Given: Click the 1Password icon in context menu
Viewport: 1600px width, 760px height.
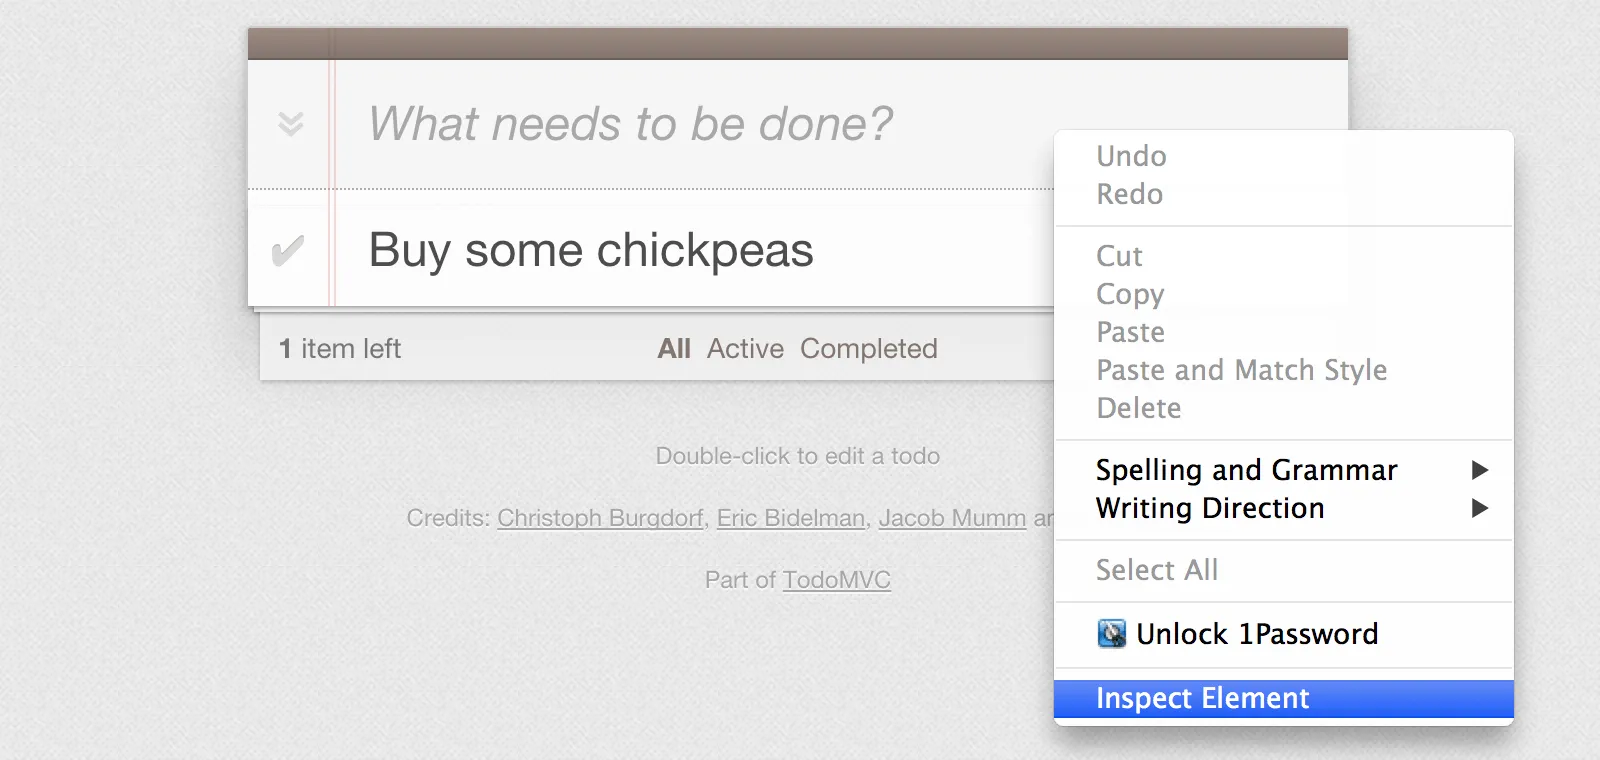Looking at the screenshot, I should pos(1111,634).
